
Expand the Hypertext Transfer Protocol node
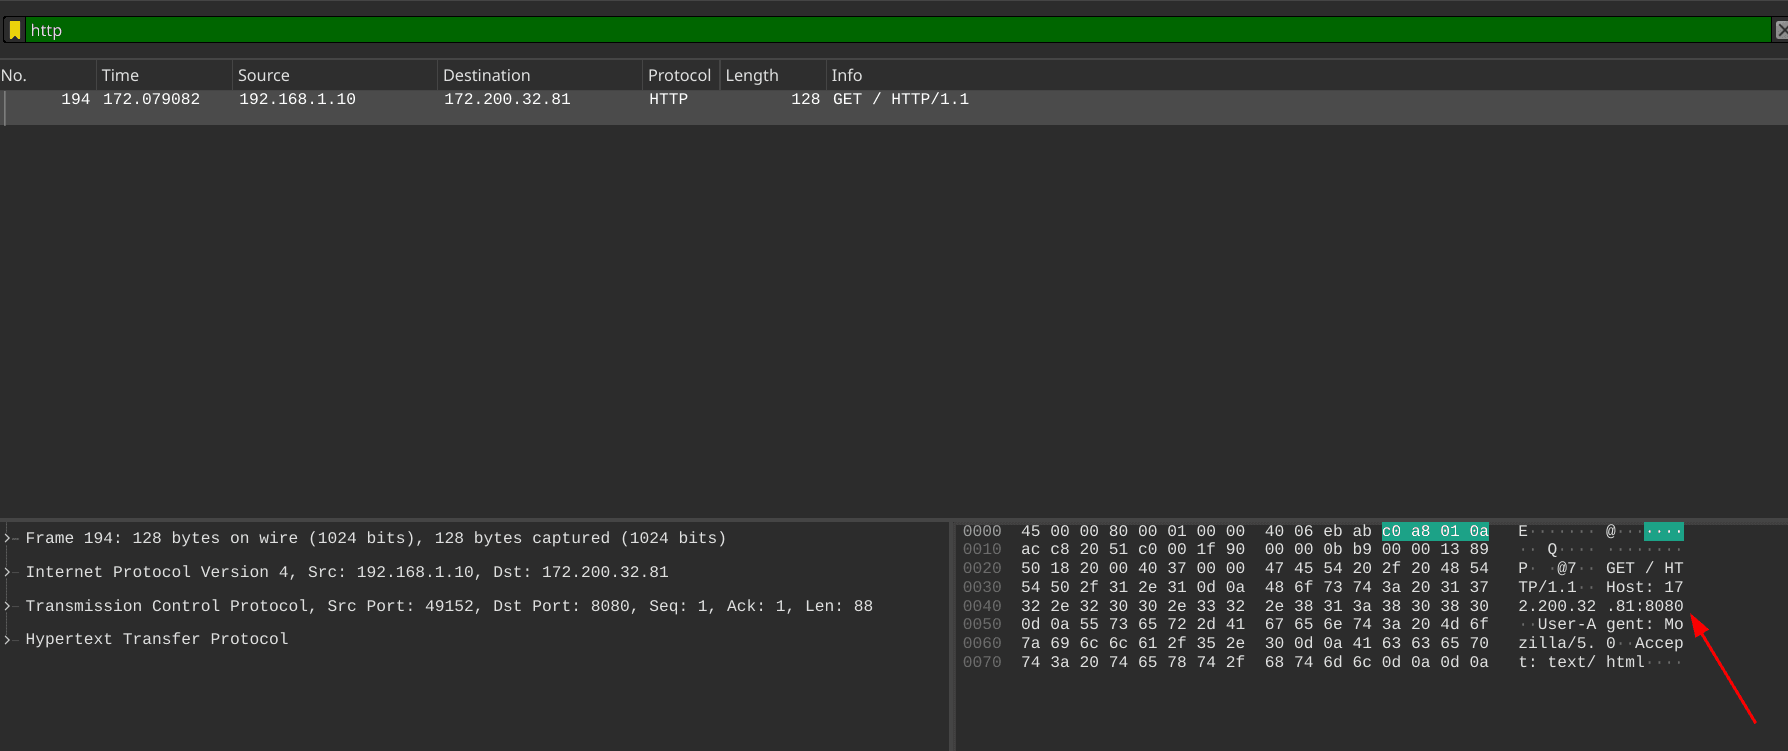point(8,639)
